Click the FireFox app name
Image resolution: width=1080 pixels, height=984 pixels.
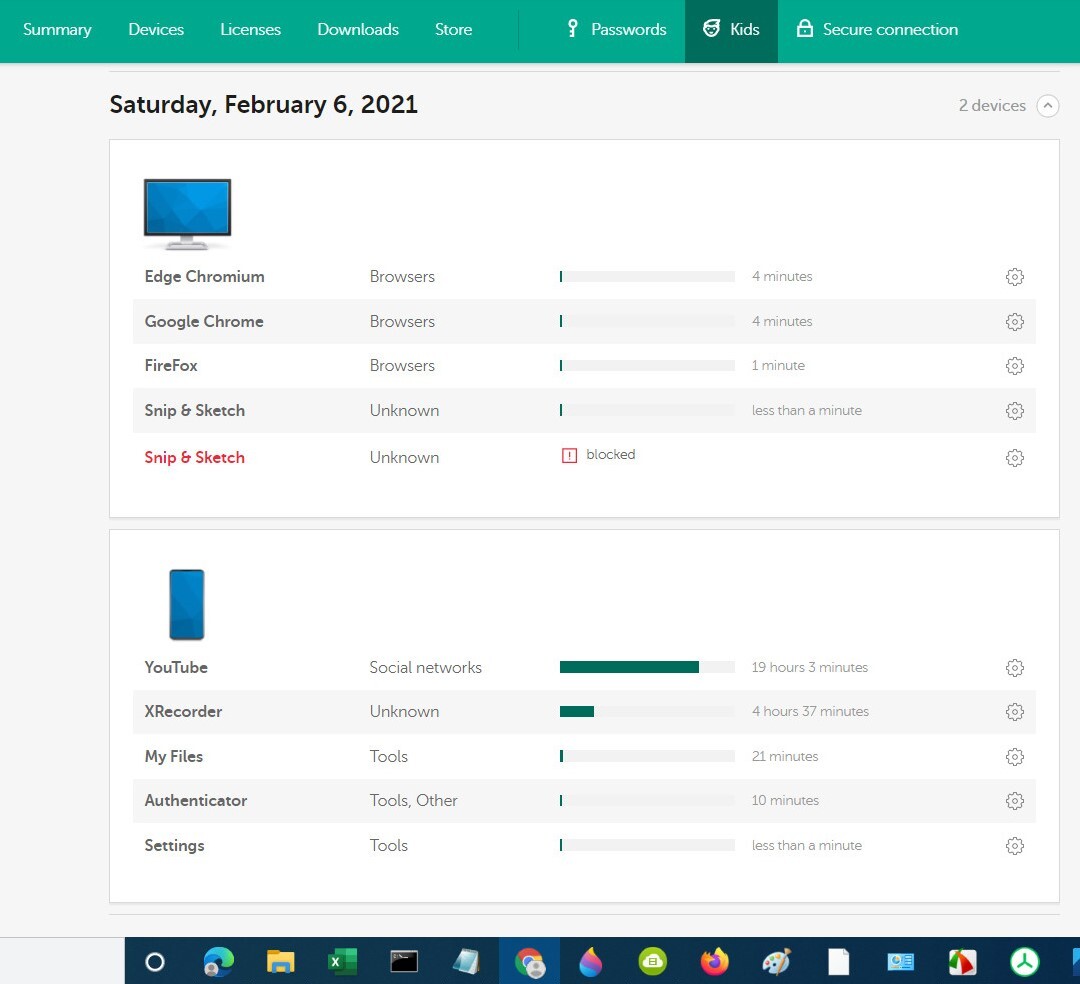171,366
